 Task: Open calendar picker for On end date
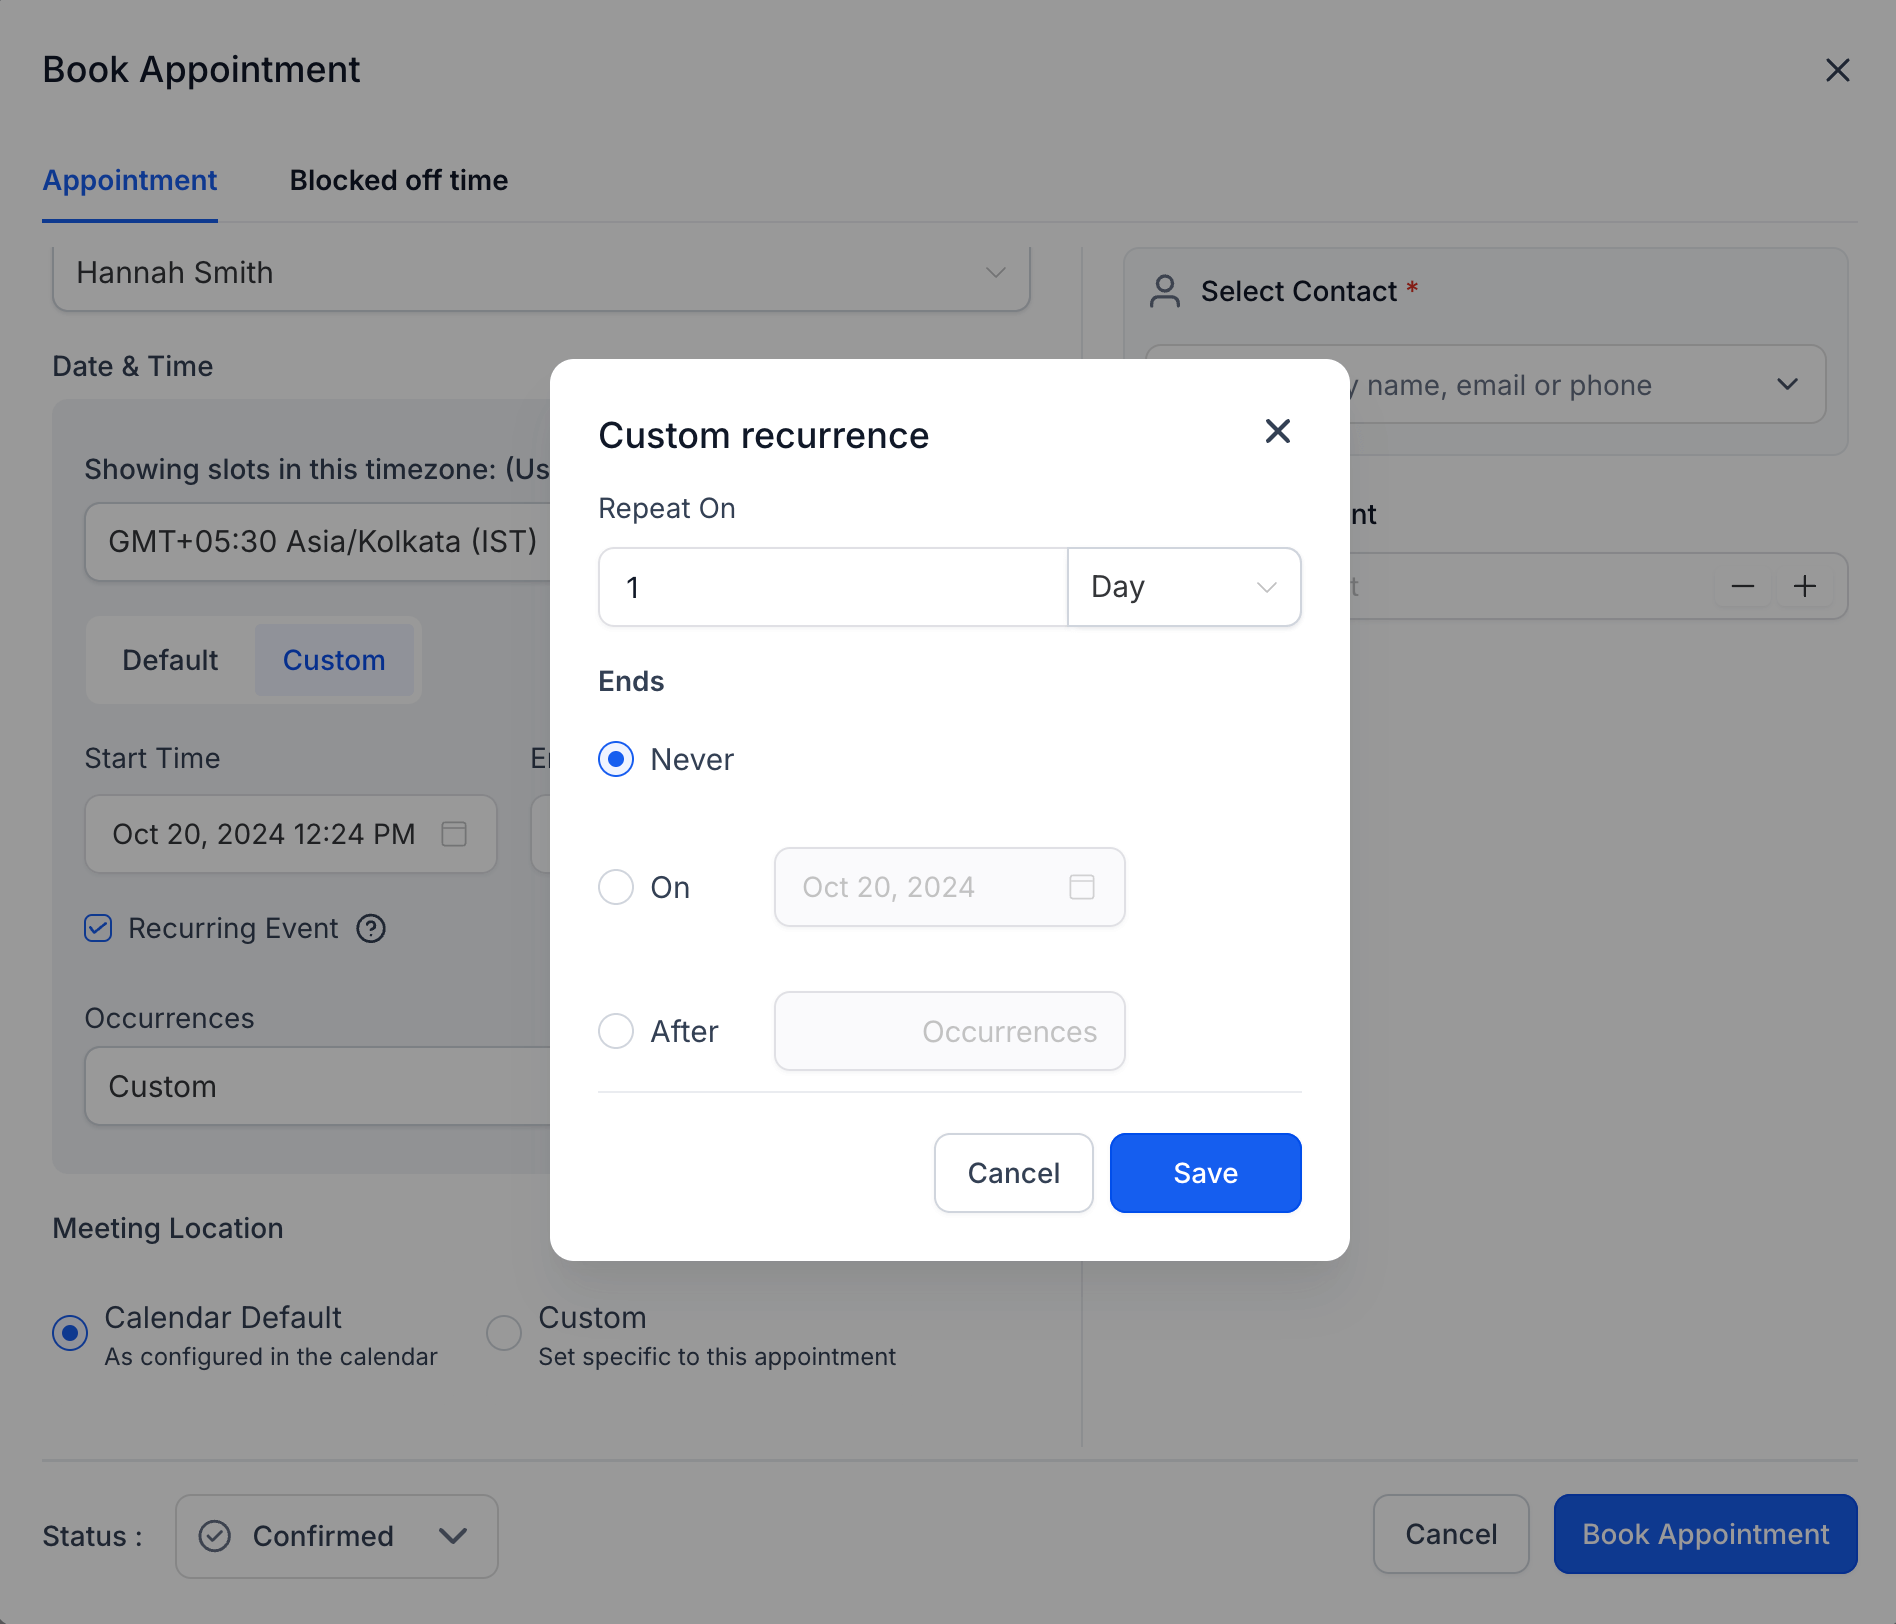(x=1081, y=887)
